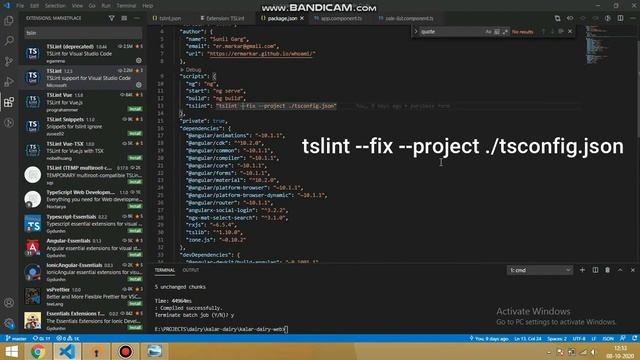Install the Typescript Essentials extension
The width and height of the screenshot is (640, 360).
click(x=135, y=231)
